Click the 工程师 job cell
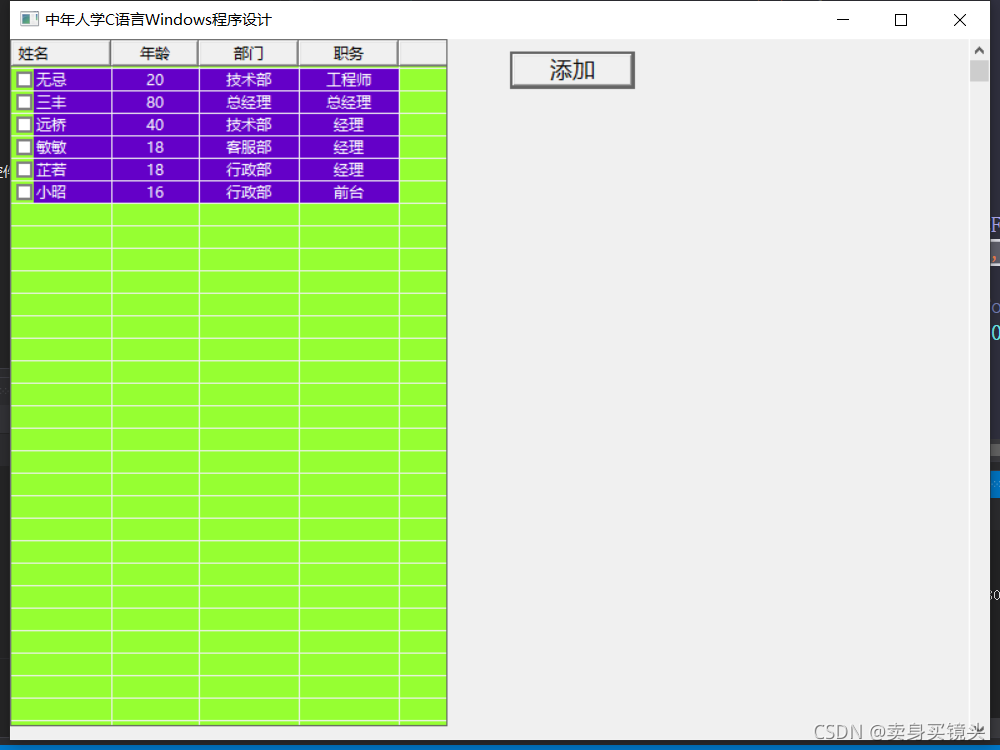The height and width of the screenshot is (750, 1000). (349, 80)
